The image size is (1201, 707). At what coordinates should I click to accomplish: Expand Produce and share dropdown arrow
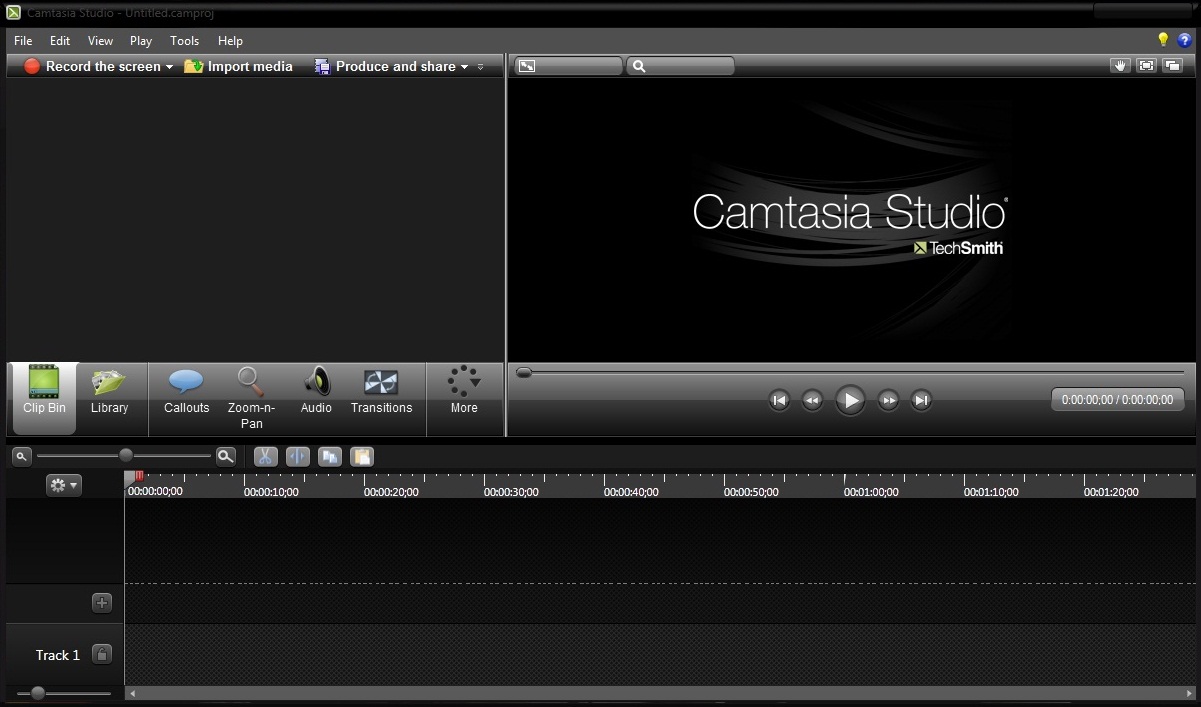point(464,67)
